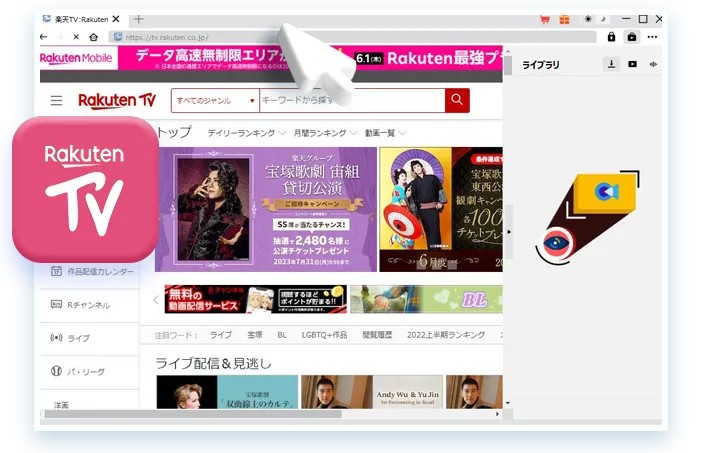Open the 無料の動画配信サービス Rチャンネル banner
The width and height of the screenshot is (713, 453).
click(256, 299)
